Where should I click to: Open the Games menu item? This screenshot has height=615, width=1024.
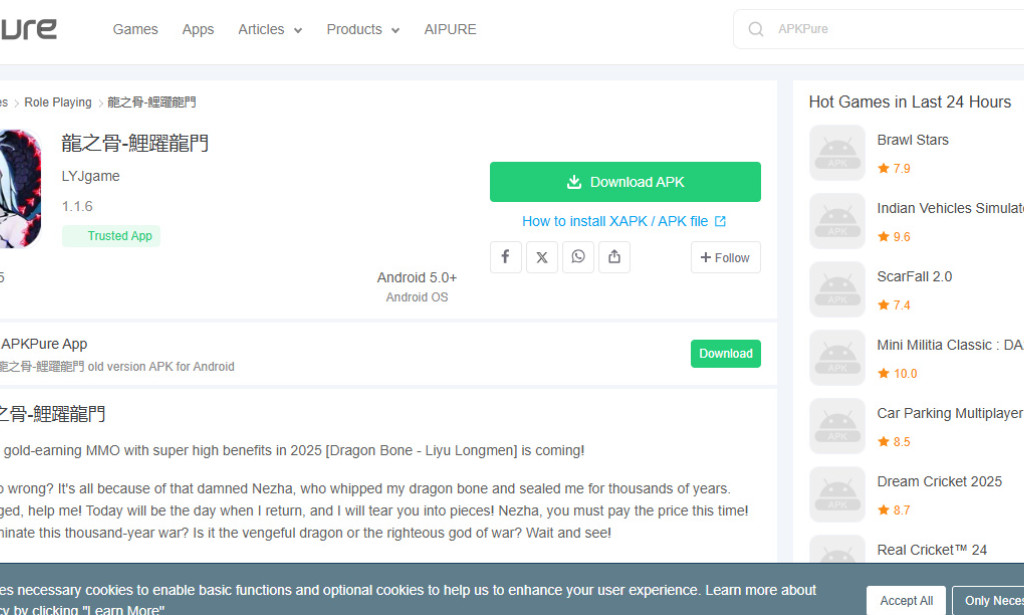tap(135, 29)
